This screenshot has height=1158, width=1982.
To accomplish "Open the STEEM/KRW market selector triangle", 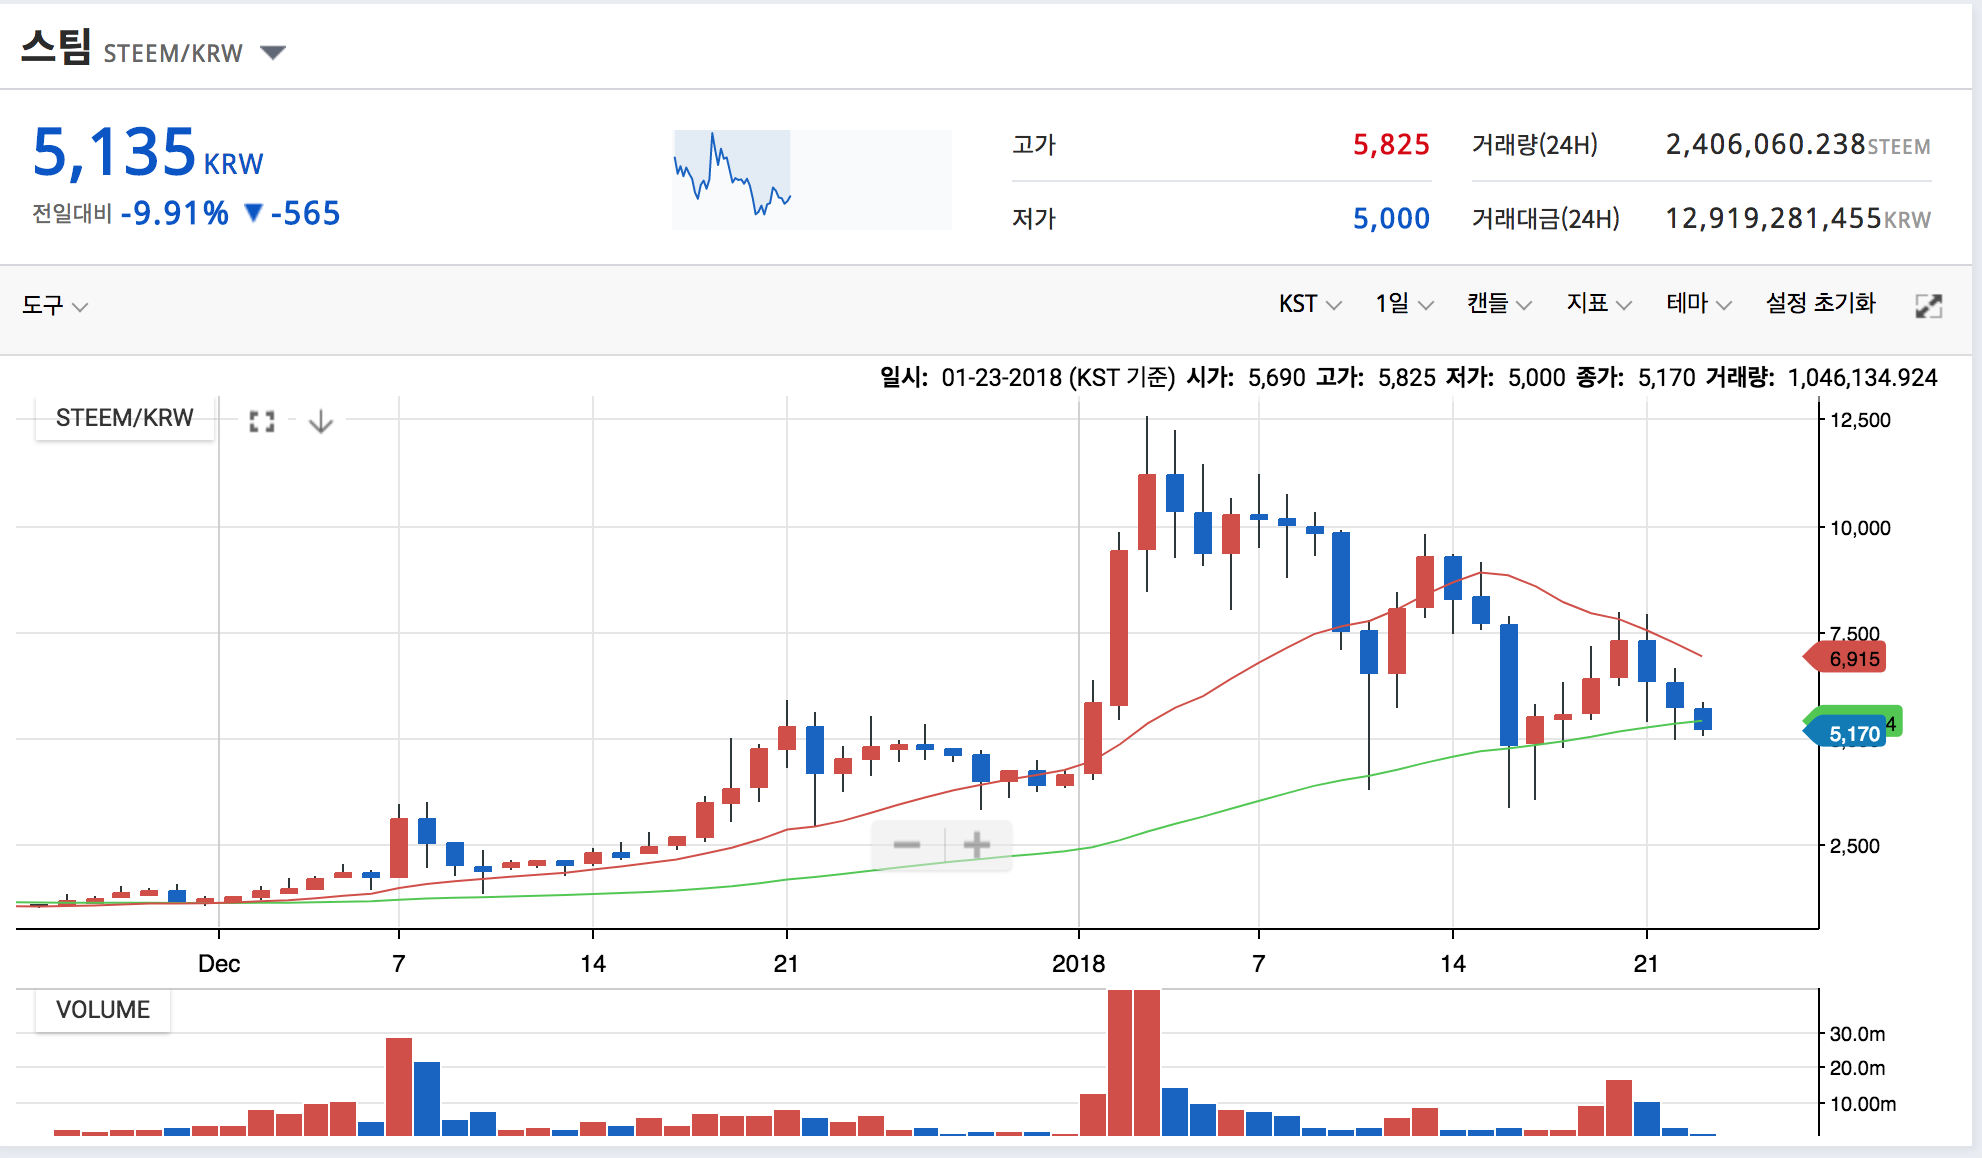I will [x=273, y=52].
